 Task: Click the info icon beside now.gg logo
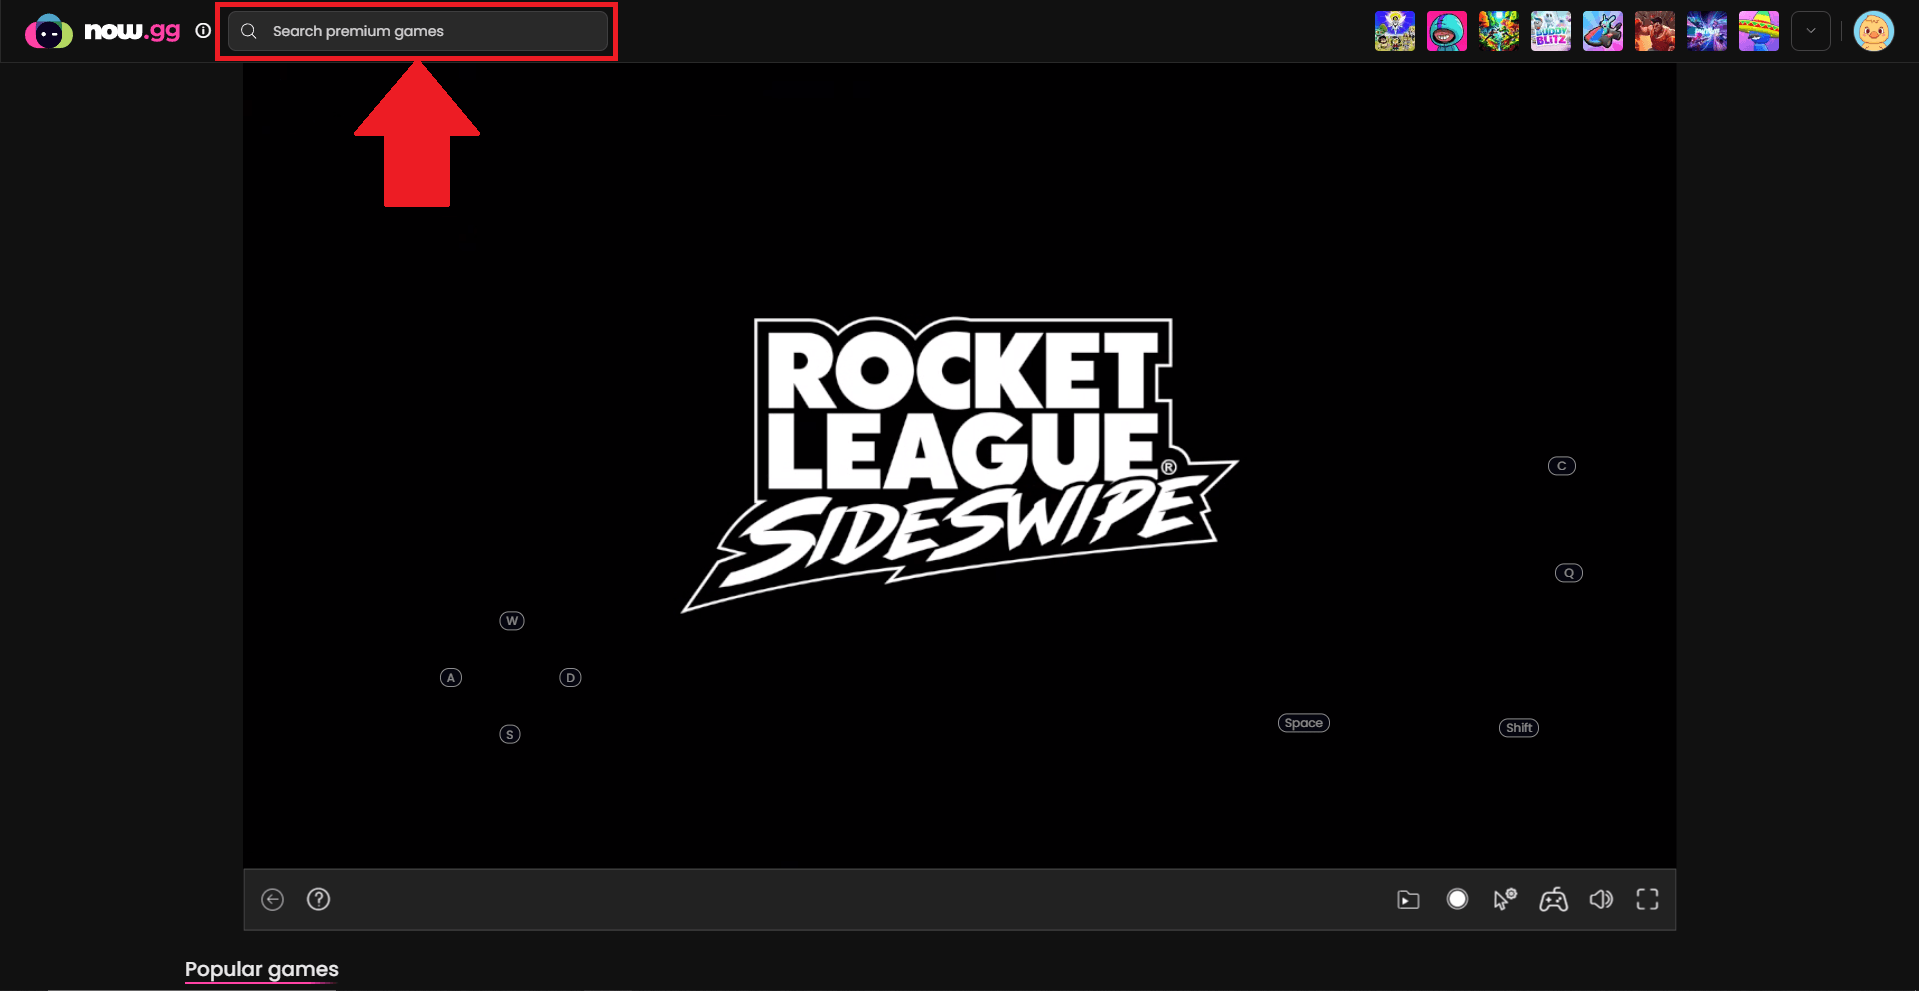[203, 31]
